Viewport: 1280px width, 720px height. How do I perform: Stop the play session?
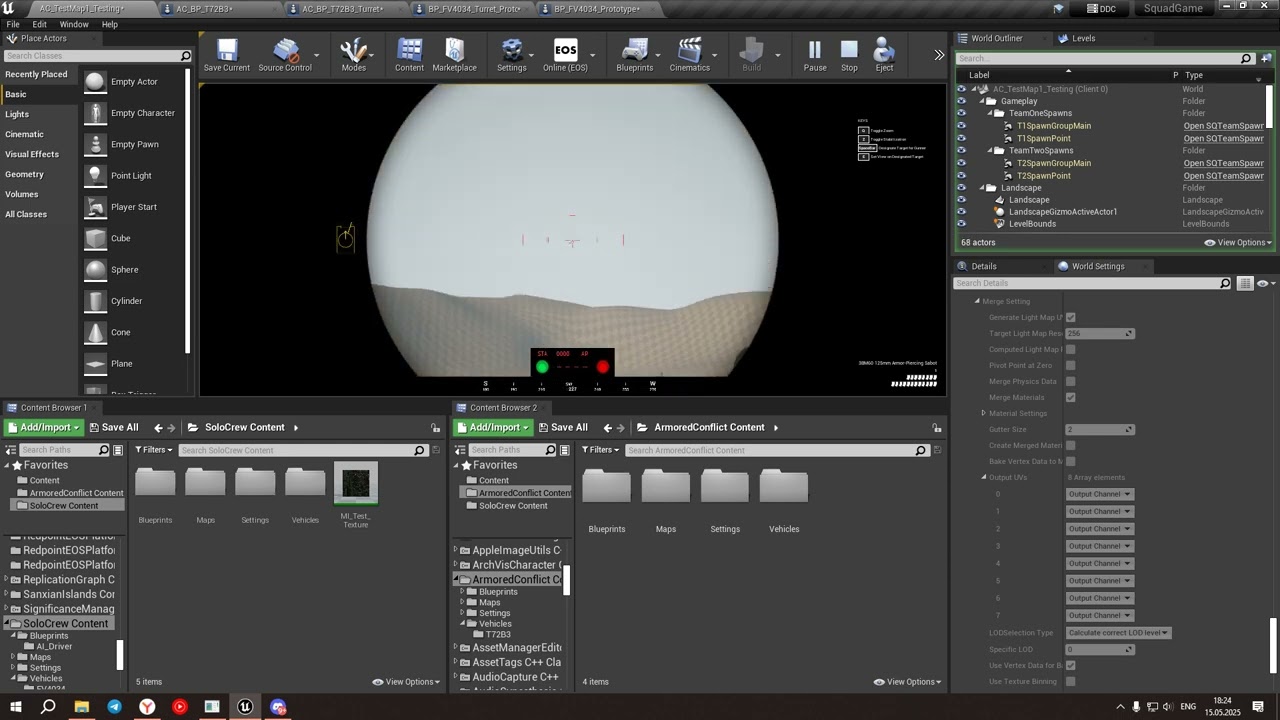(849, 55)
